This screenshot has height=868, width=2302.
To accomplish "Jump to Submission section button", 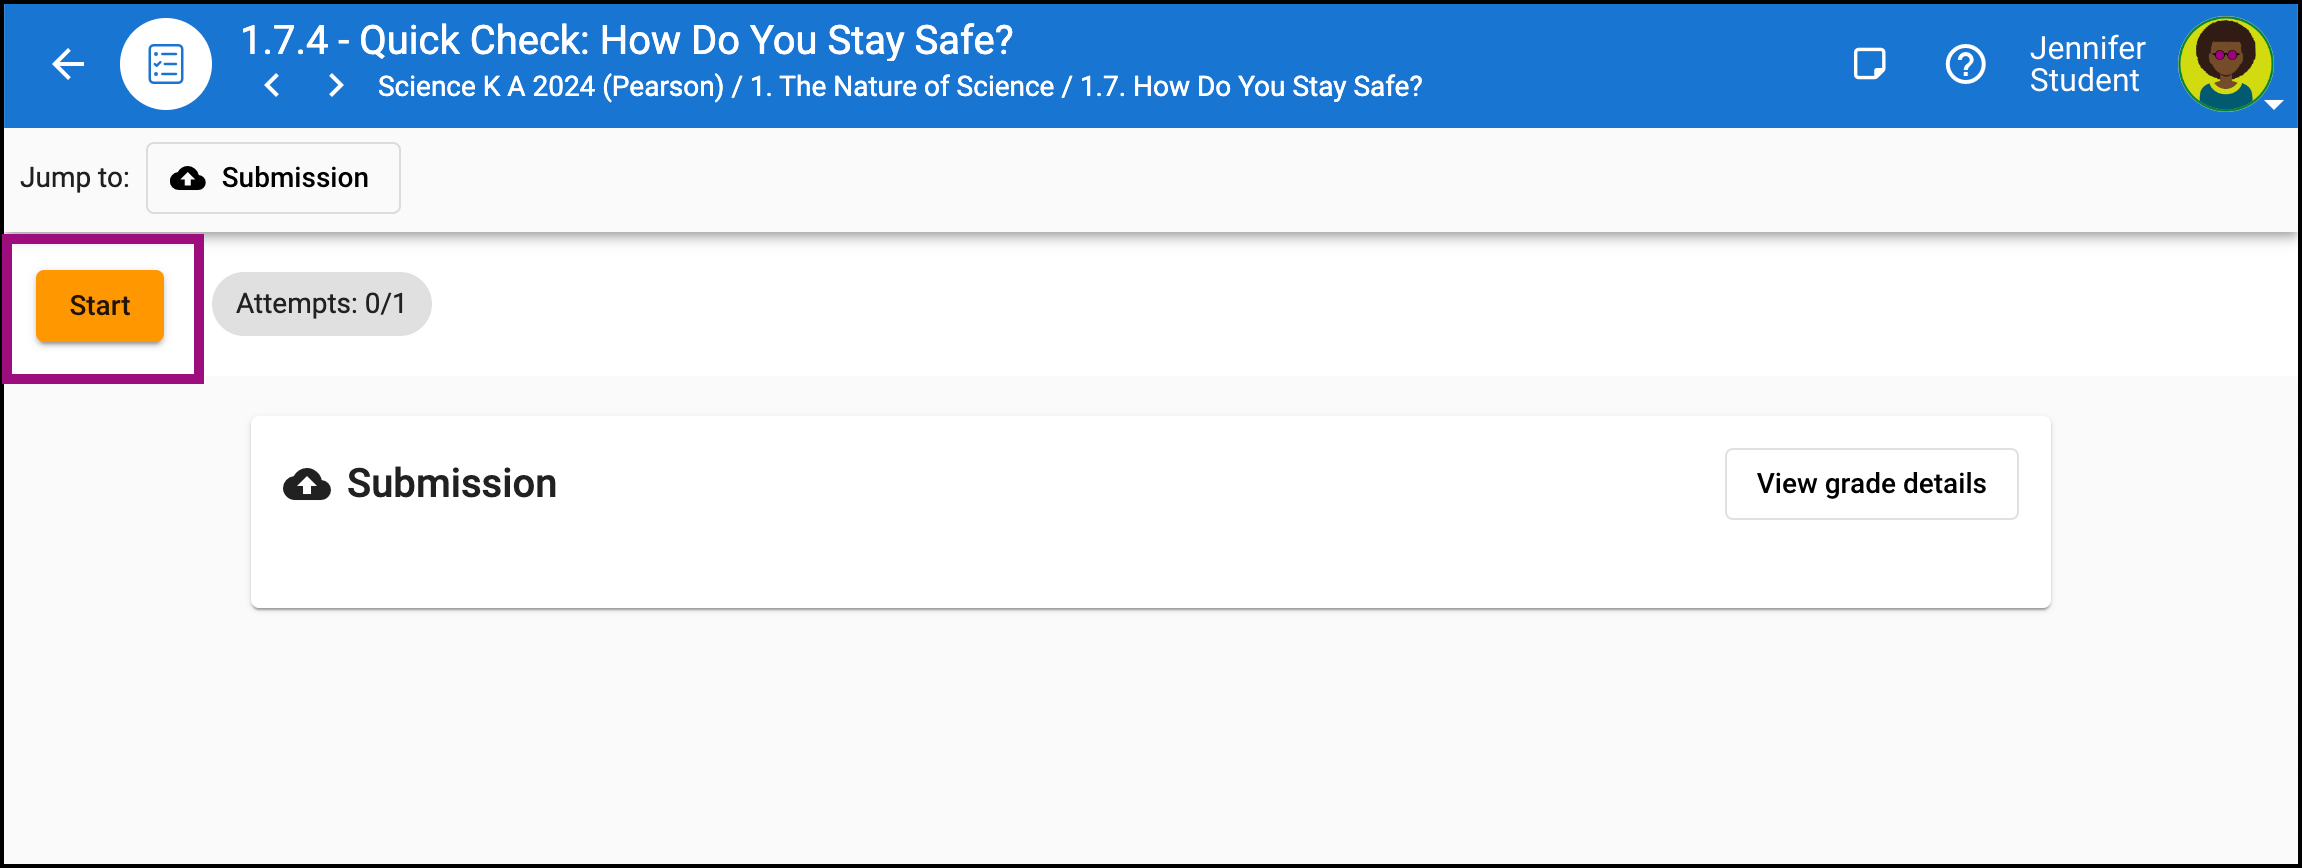I will 273,178.
